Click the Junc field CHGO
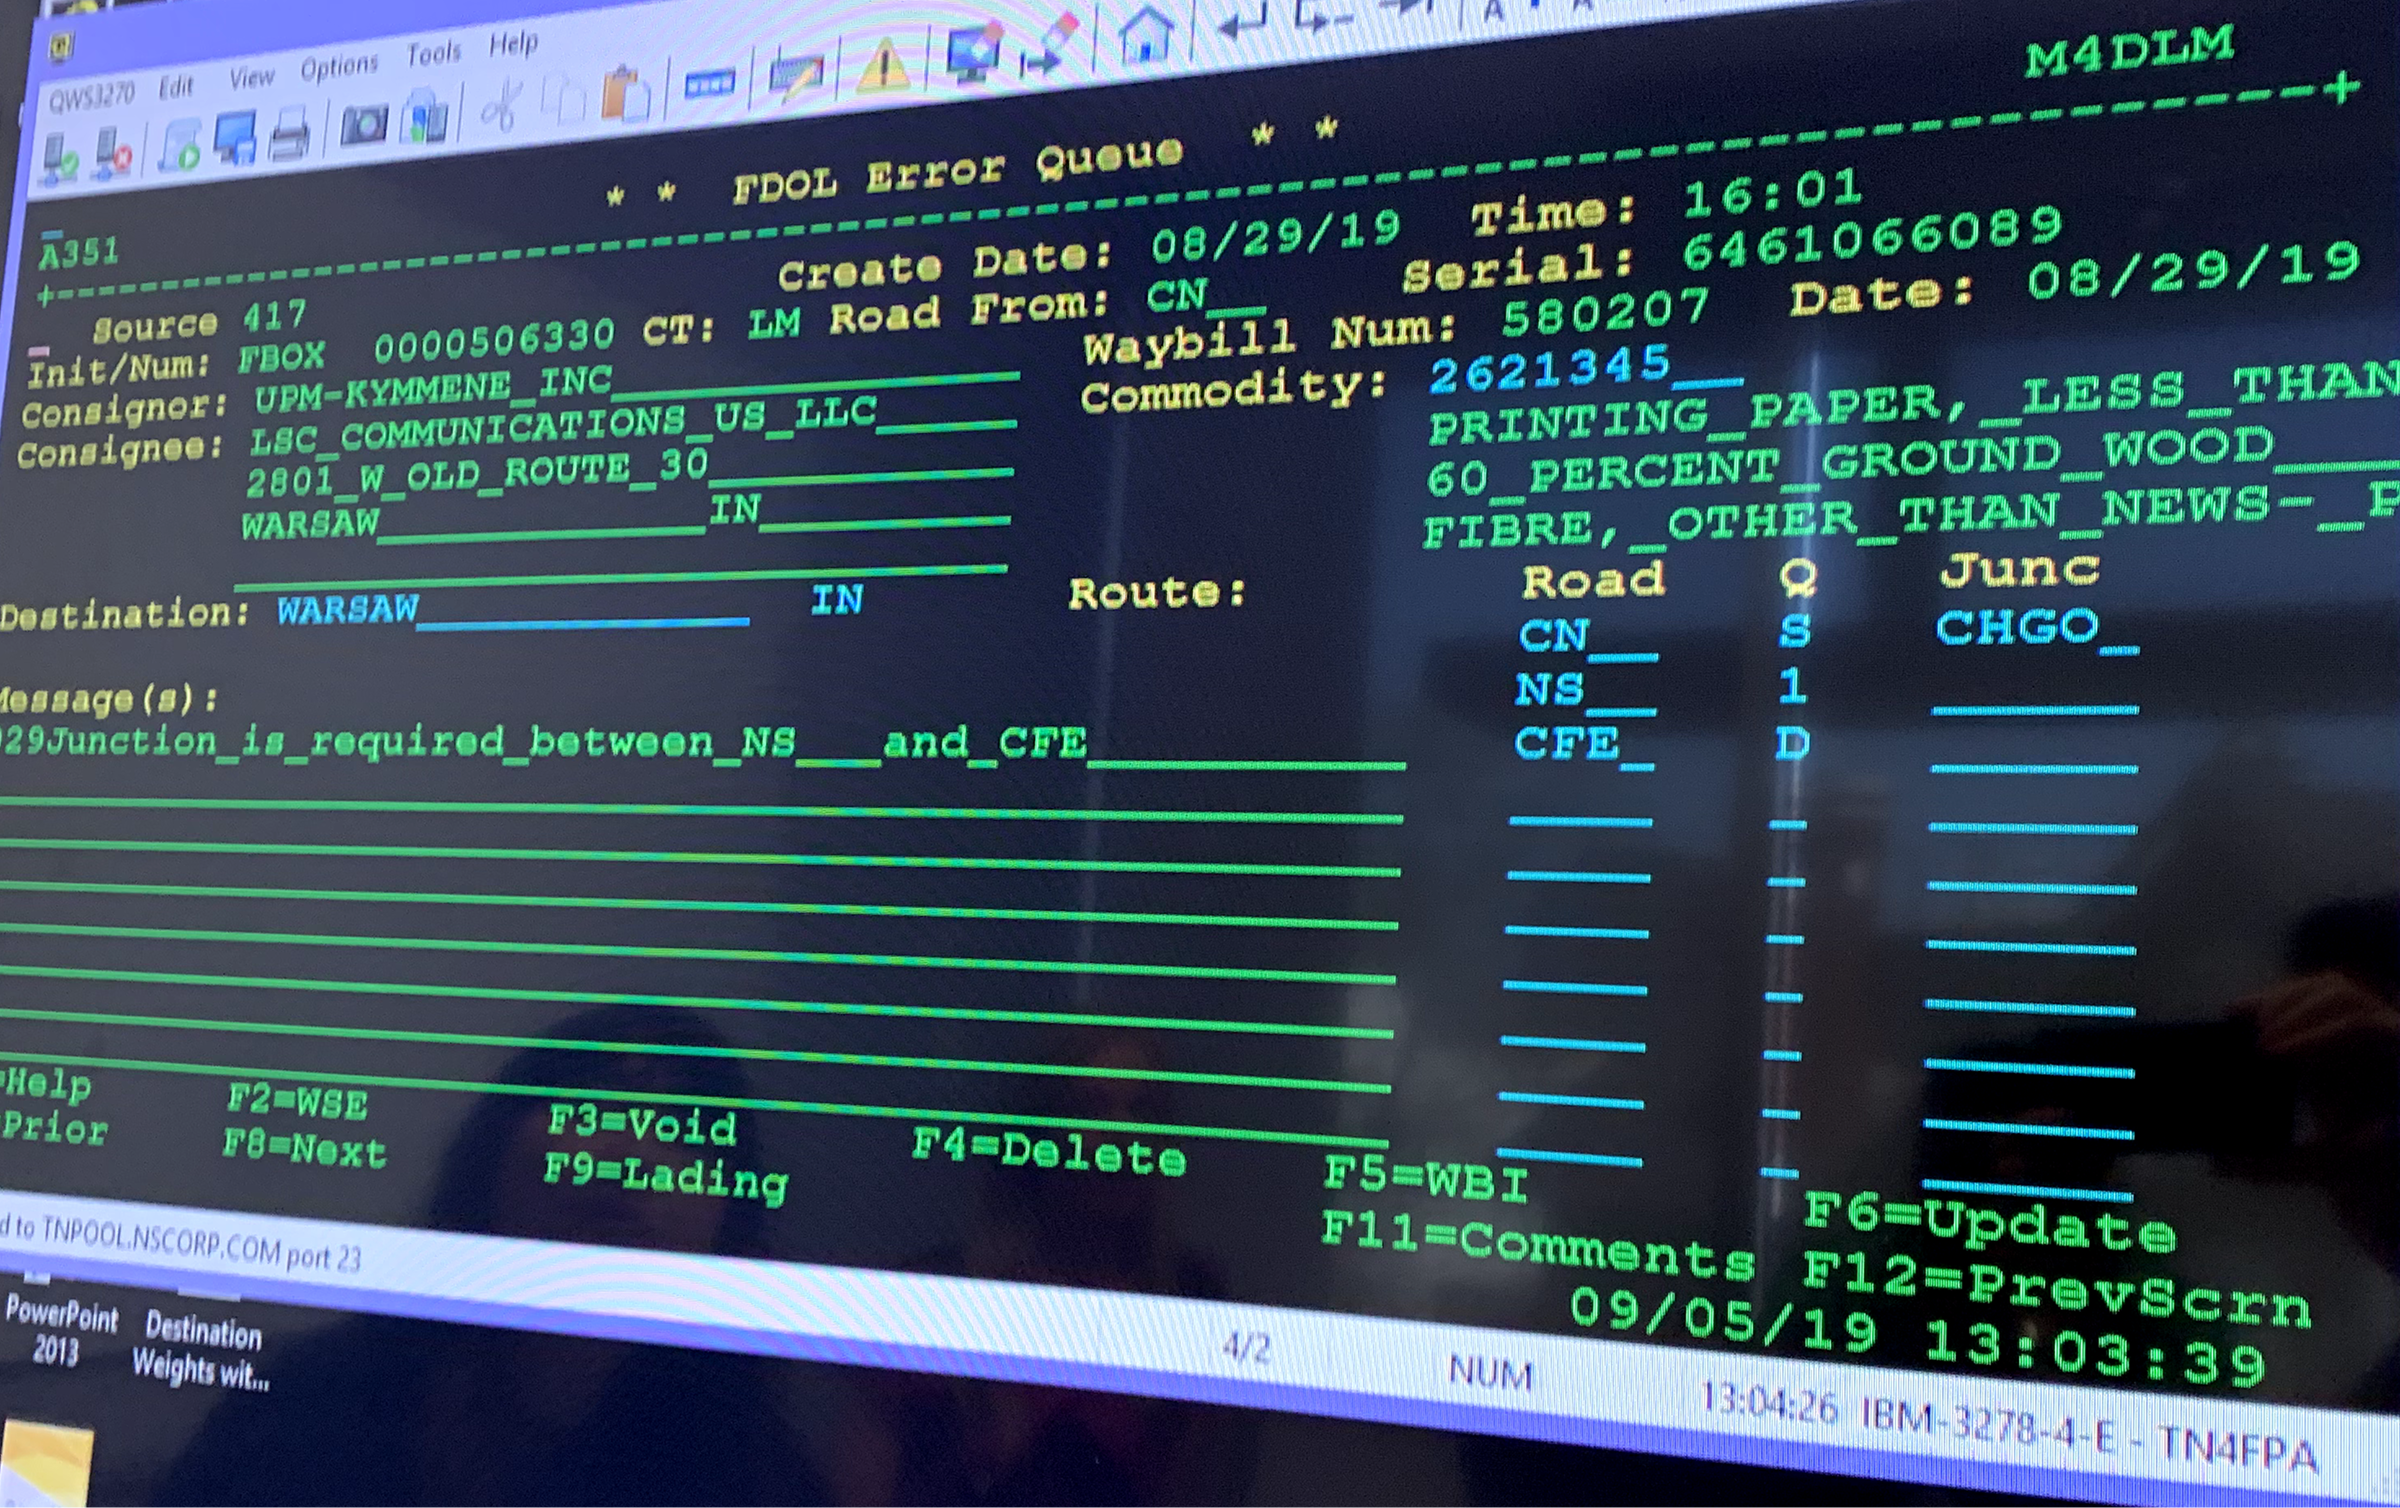 tap(2036, 630)
